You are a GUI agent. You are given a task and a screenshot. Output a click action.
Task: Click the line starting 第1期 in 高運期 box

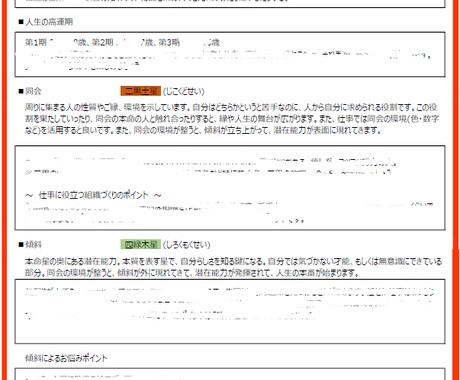pyautogui.click(x=122, y=42)
